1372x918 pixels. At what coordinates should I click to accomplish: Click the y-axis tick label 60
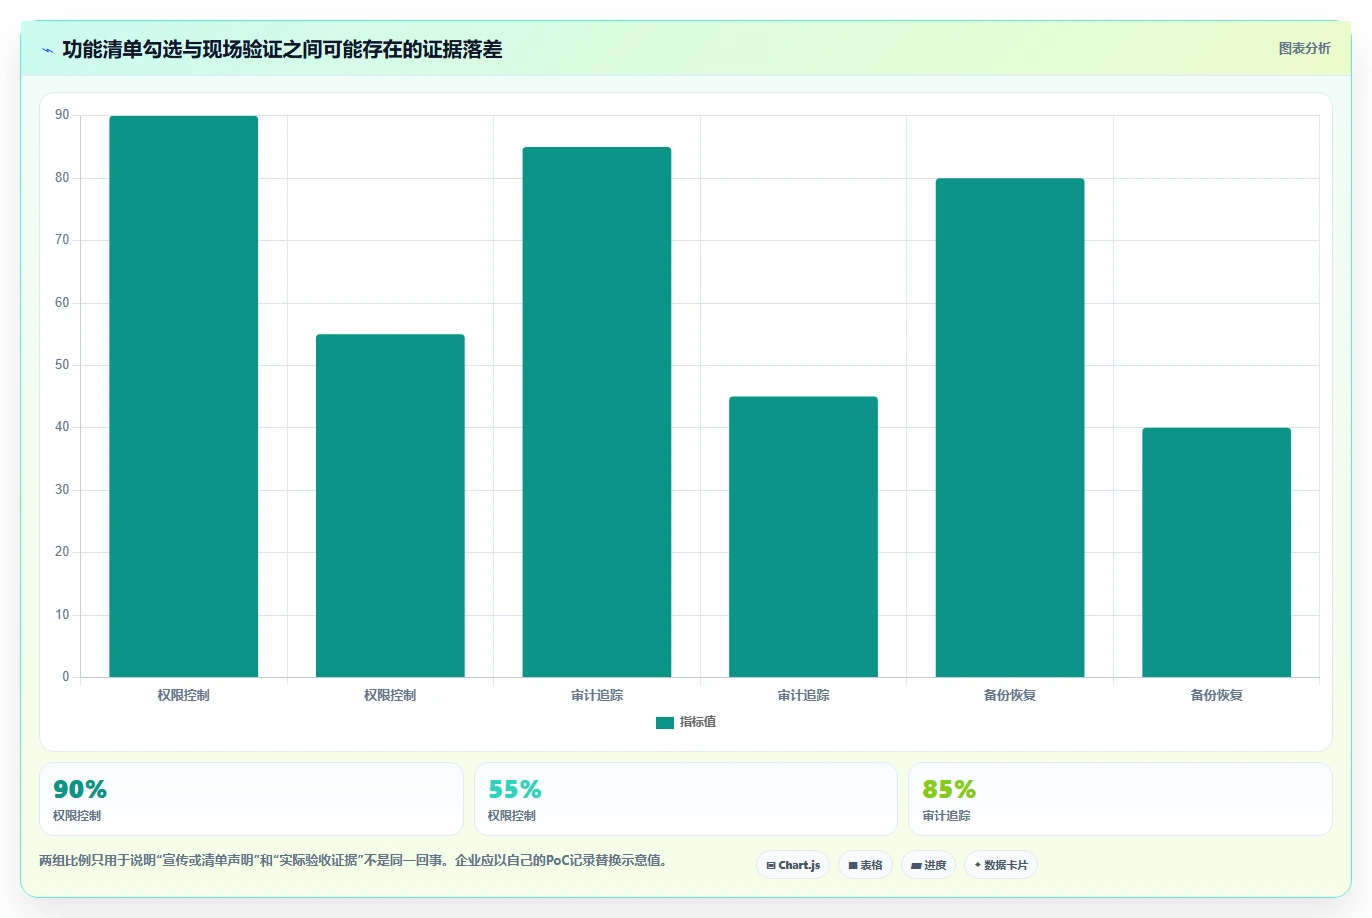[62, 303]
